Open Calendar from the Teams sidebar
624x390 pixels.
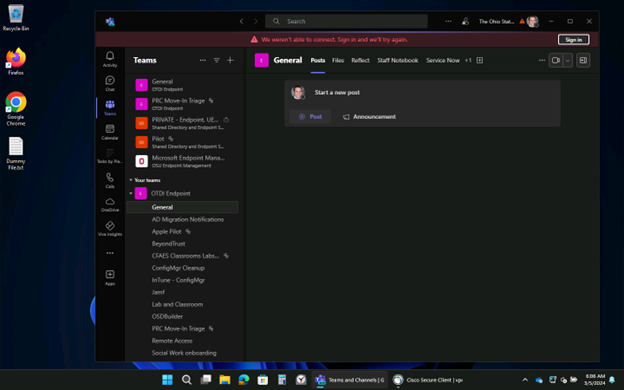pos(110,132)
